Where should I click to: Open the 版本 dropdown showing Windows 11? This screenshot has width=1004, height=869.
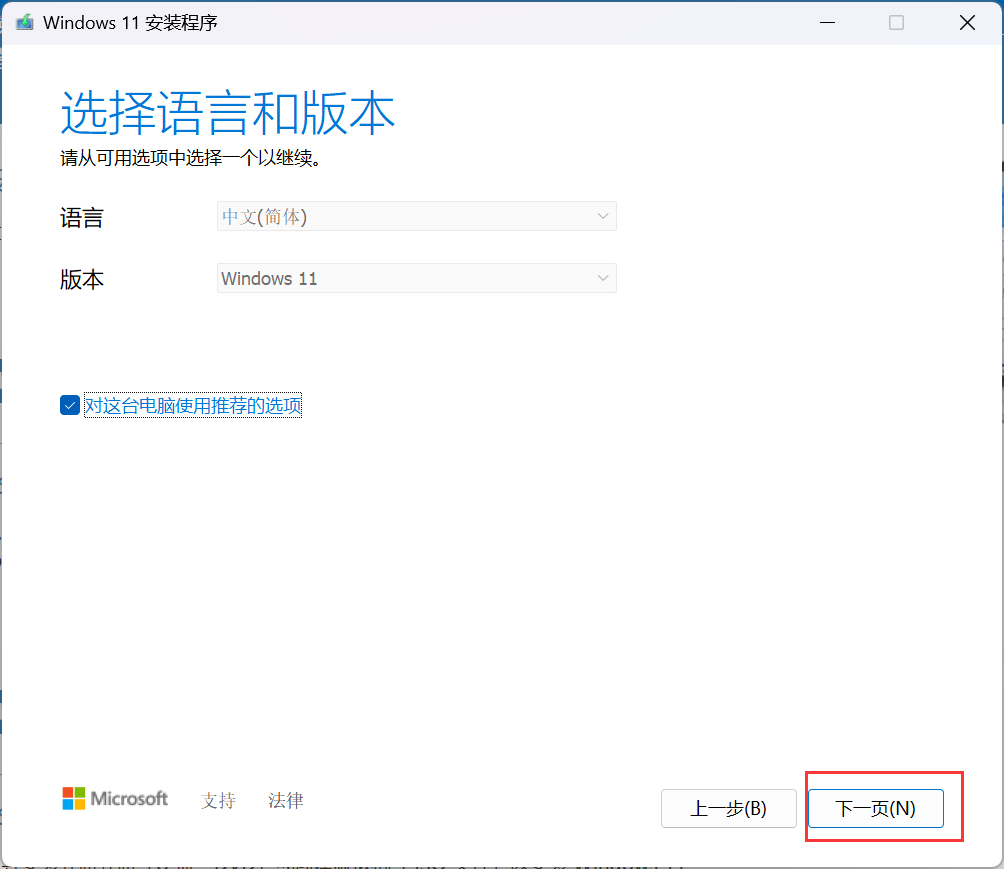point(417,278)
